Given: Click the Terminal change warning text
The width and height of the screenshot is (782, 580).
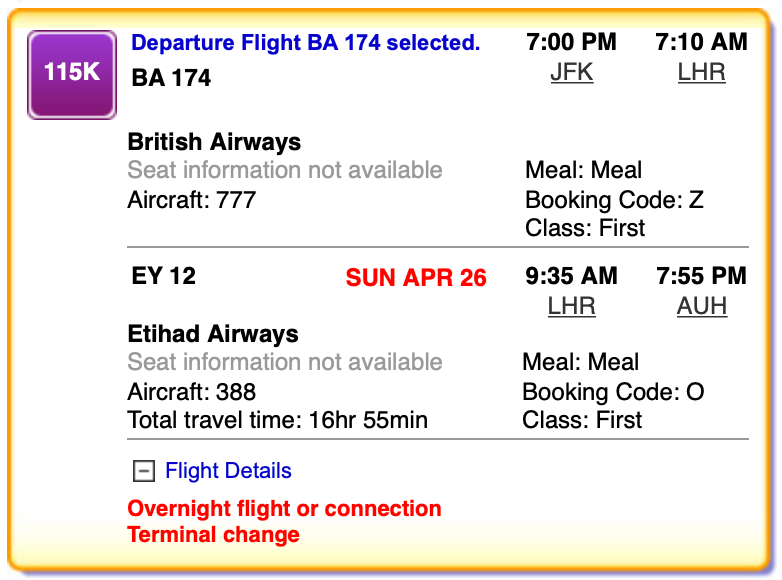Looking at the screenshot, I should point(213,535).
